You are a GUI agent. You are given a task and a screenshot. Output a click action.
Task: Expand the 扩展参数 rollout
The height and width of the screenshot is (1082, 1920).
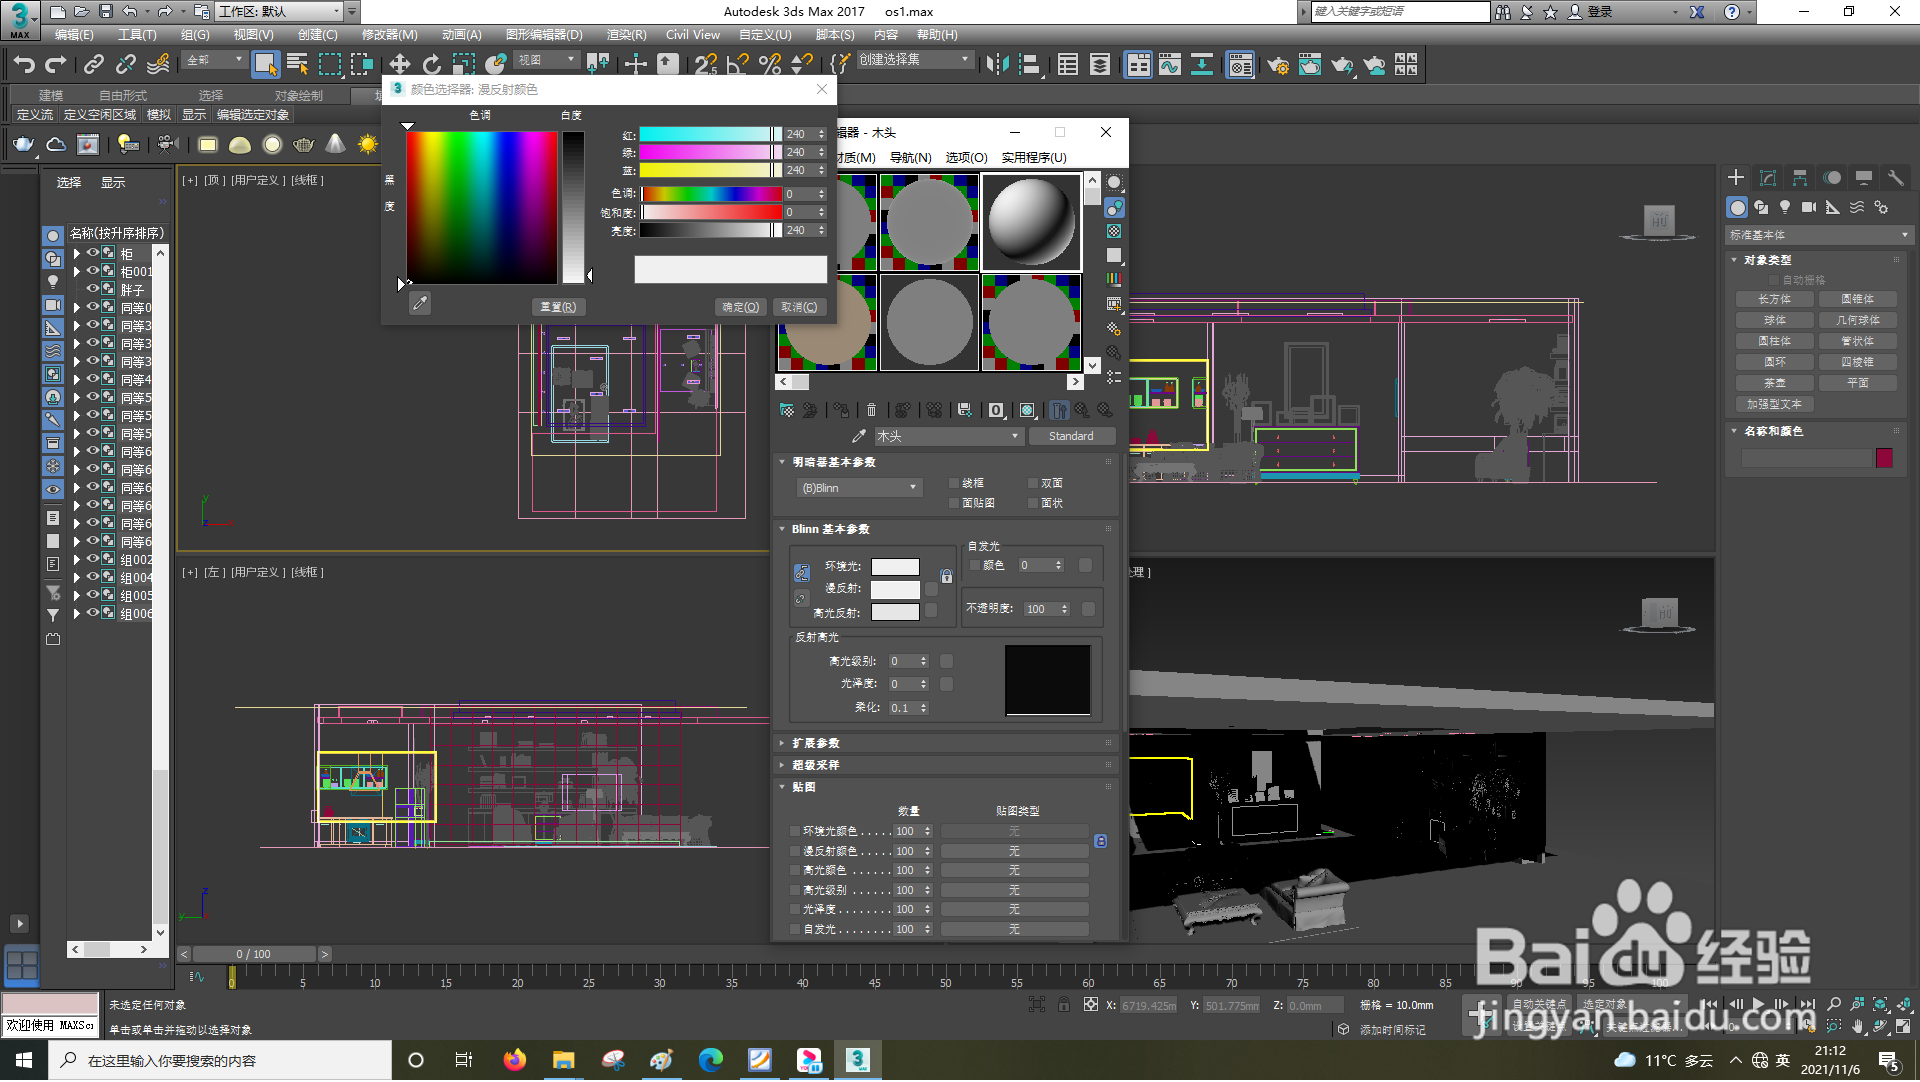tap(816, 743)
